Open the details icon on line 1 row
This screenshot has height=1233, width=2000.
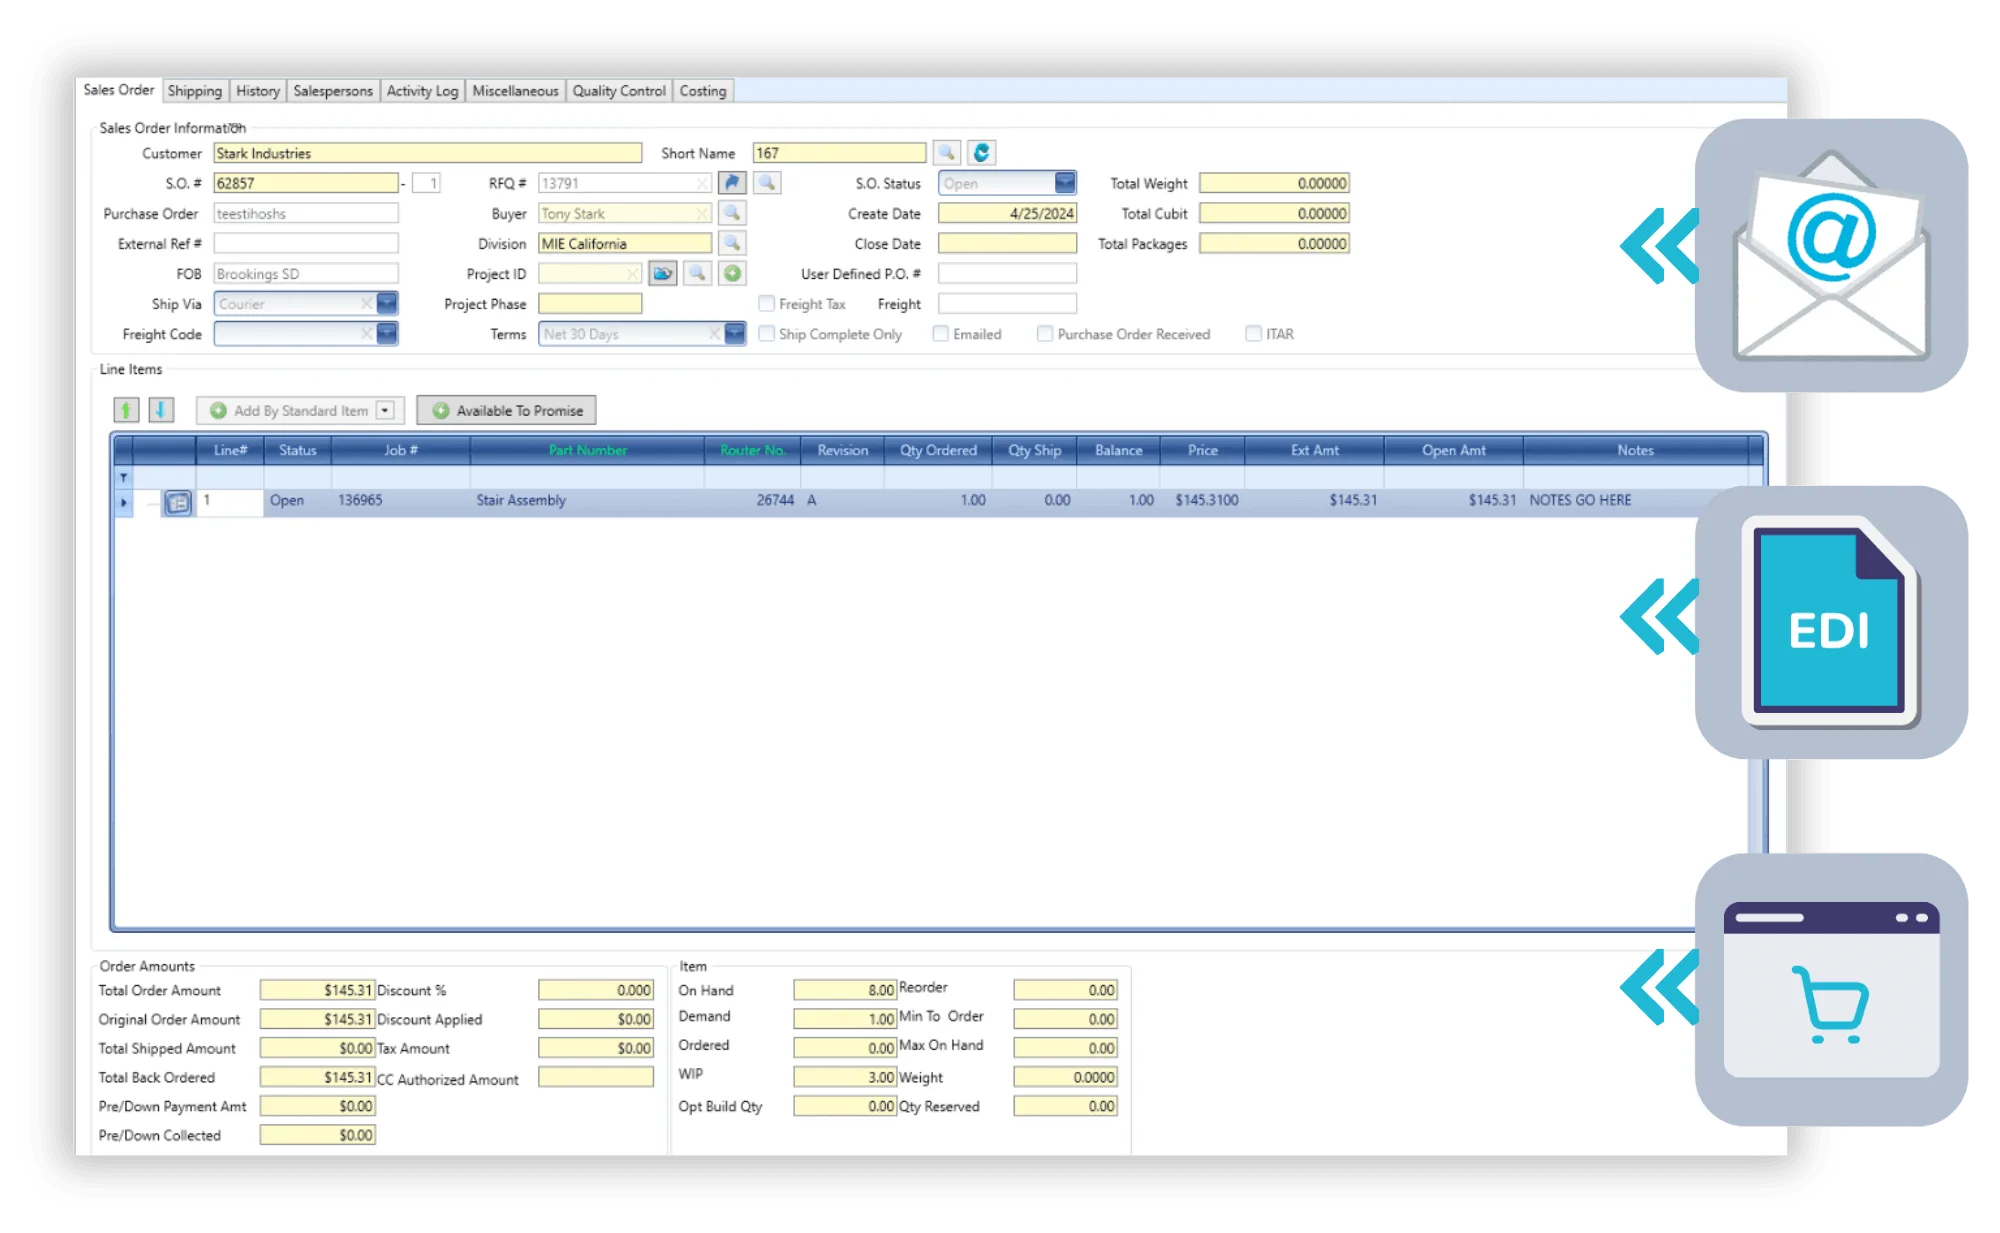[x=178, y=502]
